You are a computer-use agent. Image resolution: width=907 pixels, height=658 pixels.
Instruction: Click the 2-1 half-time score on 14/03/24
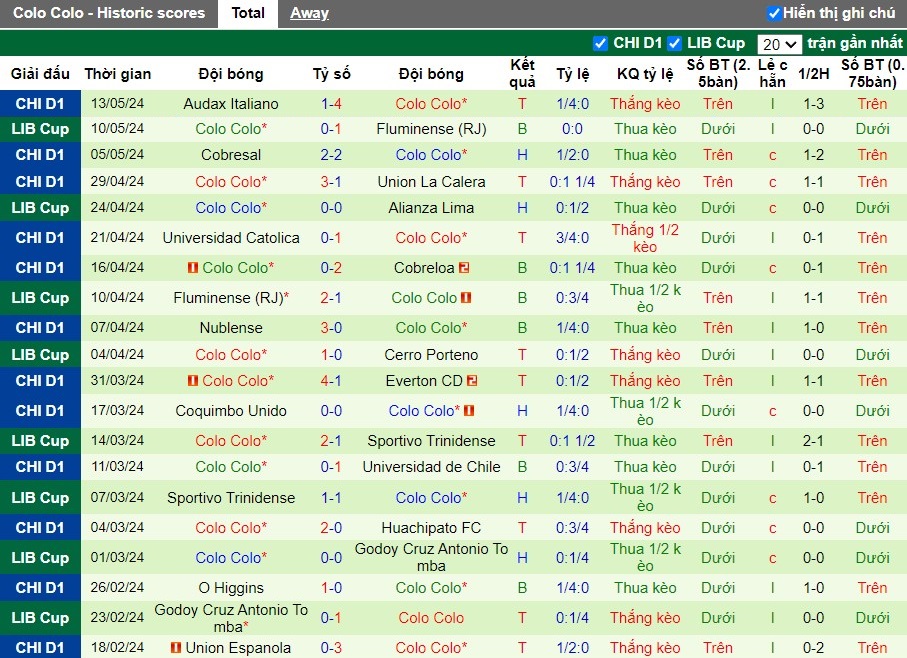pos(813,441)
